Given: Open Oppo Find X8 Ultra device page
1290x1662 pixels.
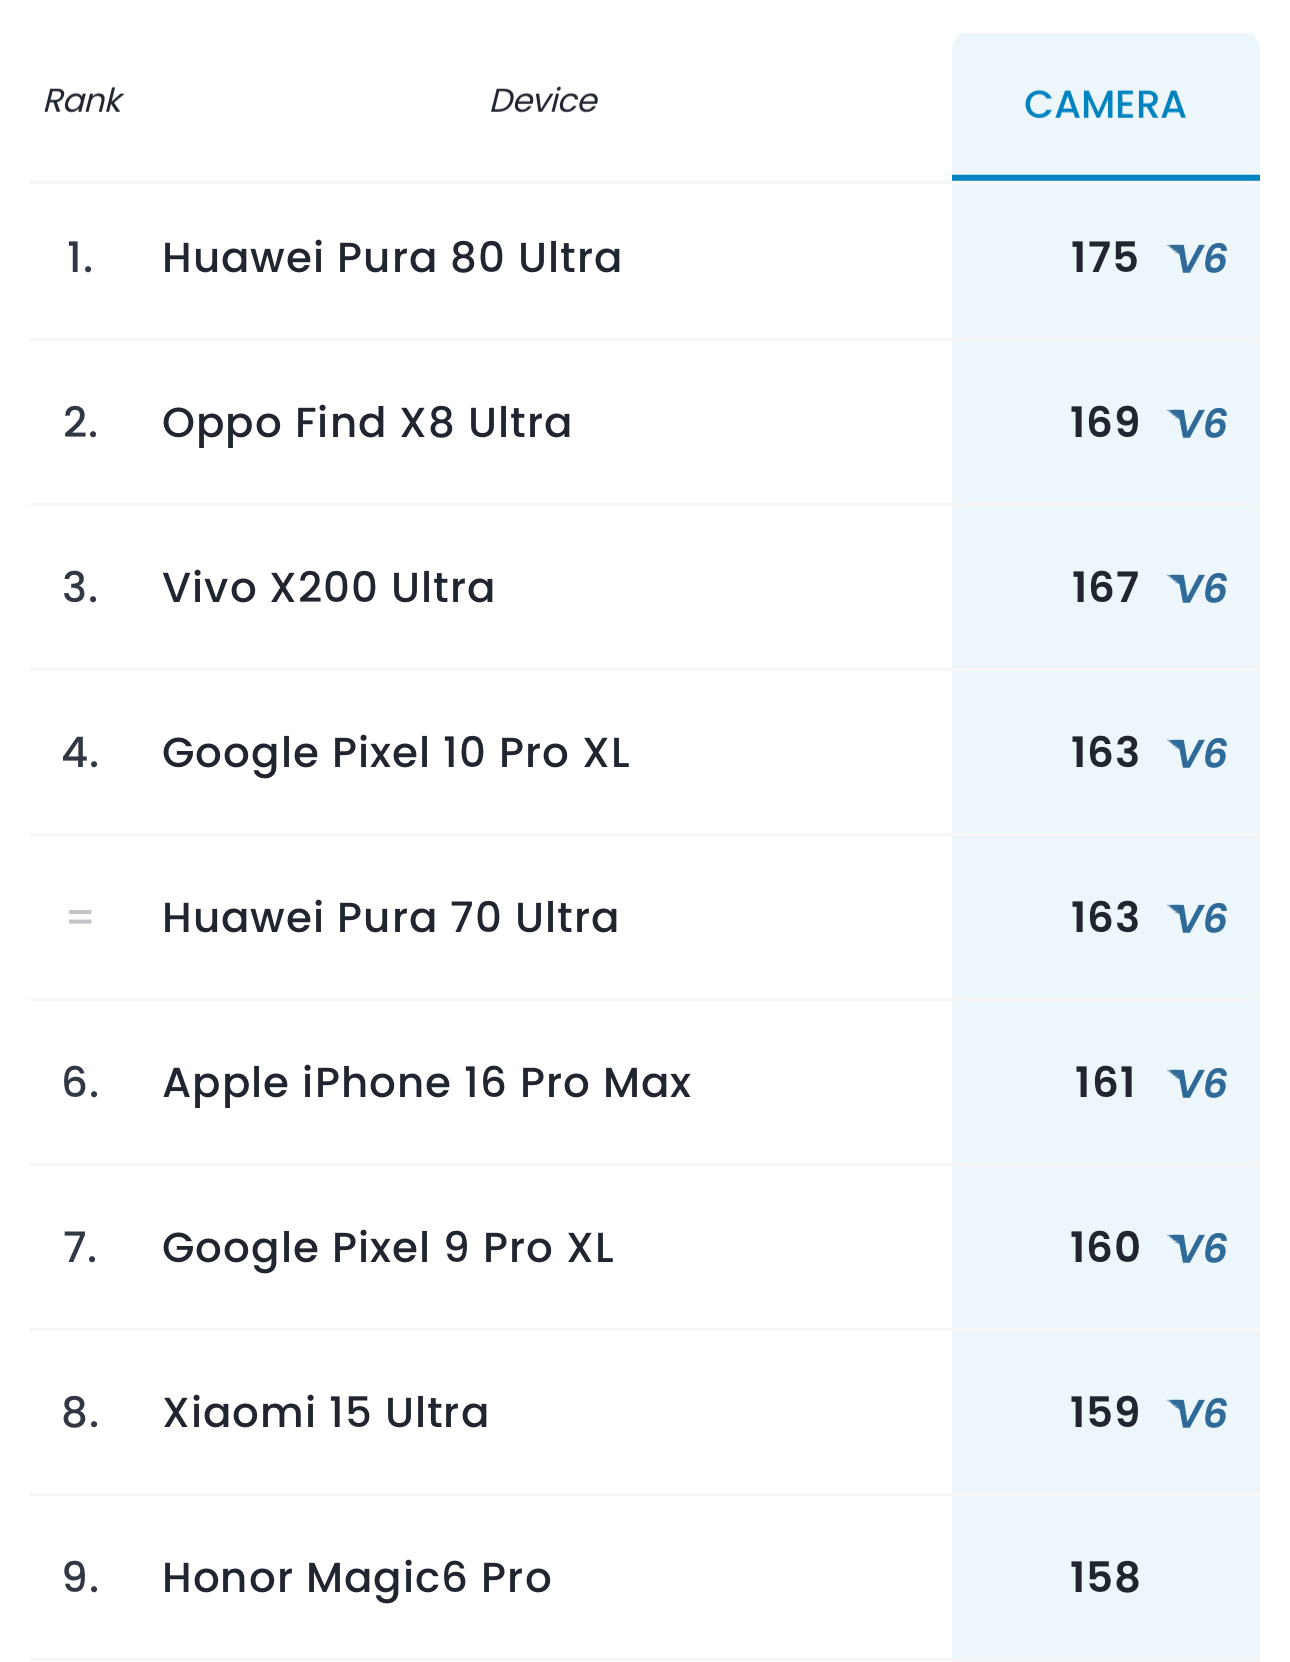Looking at the screenshot, I should 367,423.
